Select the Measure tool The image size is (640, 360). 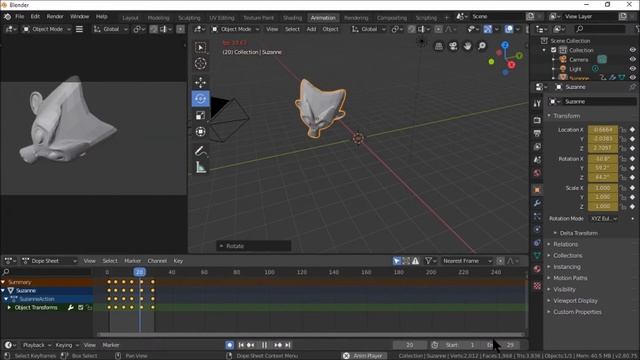pos(200,167)
